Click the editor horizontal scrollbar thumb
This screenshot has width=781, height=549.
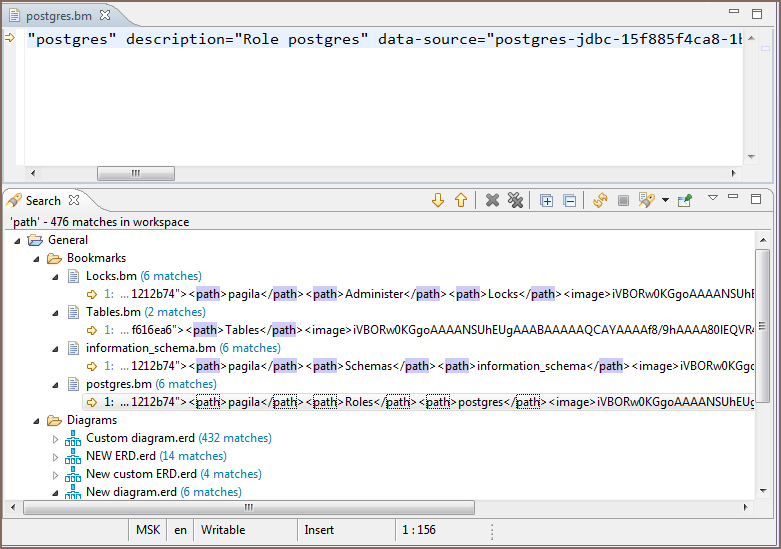[x=136, y=173]
